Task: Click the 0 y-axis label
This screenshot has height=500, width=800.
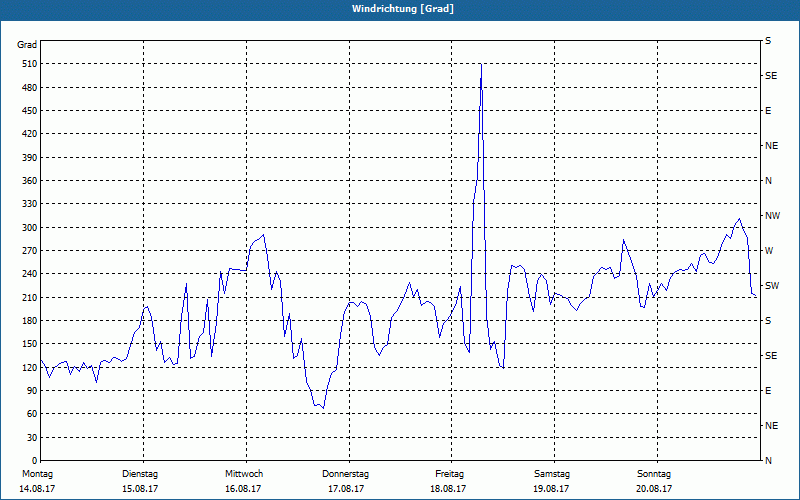Action: pyautogui.click(x=35, y=461)
